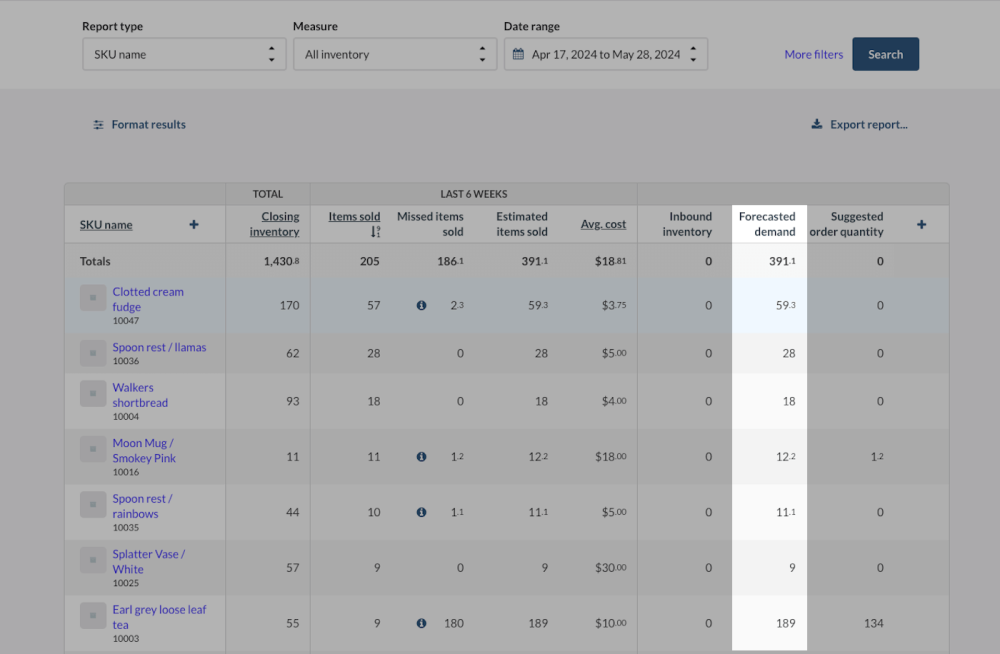Click the info icon beside Clotted cream fudge missed sales
This screenshot has width=1000, height=654.
(421, 305)
